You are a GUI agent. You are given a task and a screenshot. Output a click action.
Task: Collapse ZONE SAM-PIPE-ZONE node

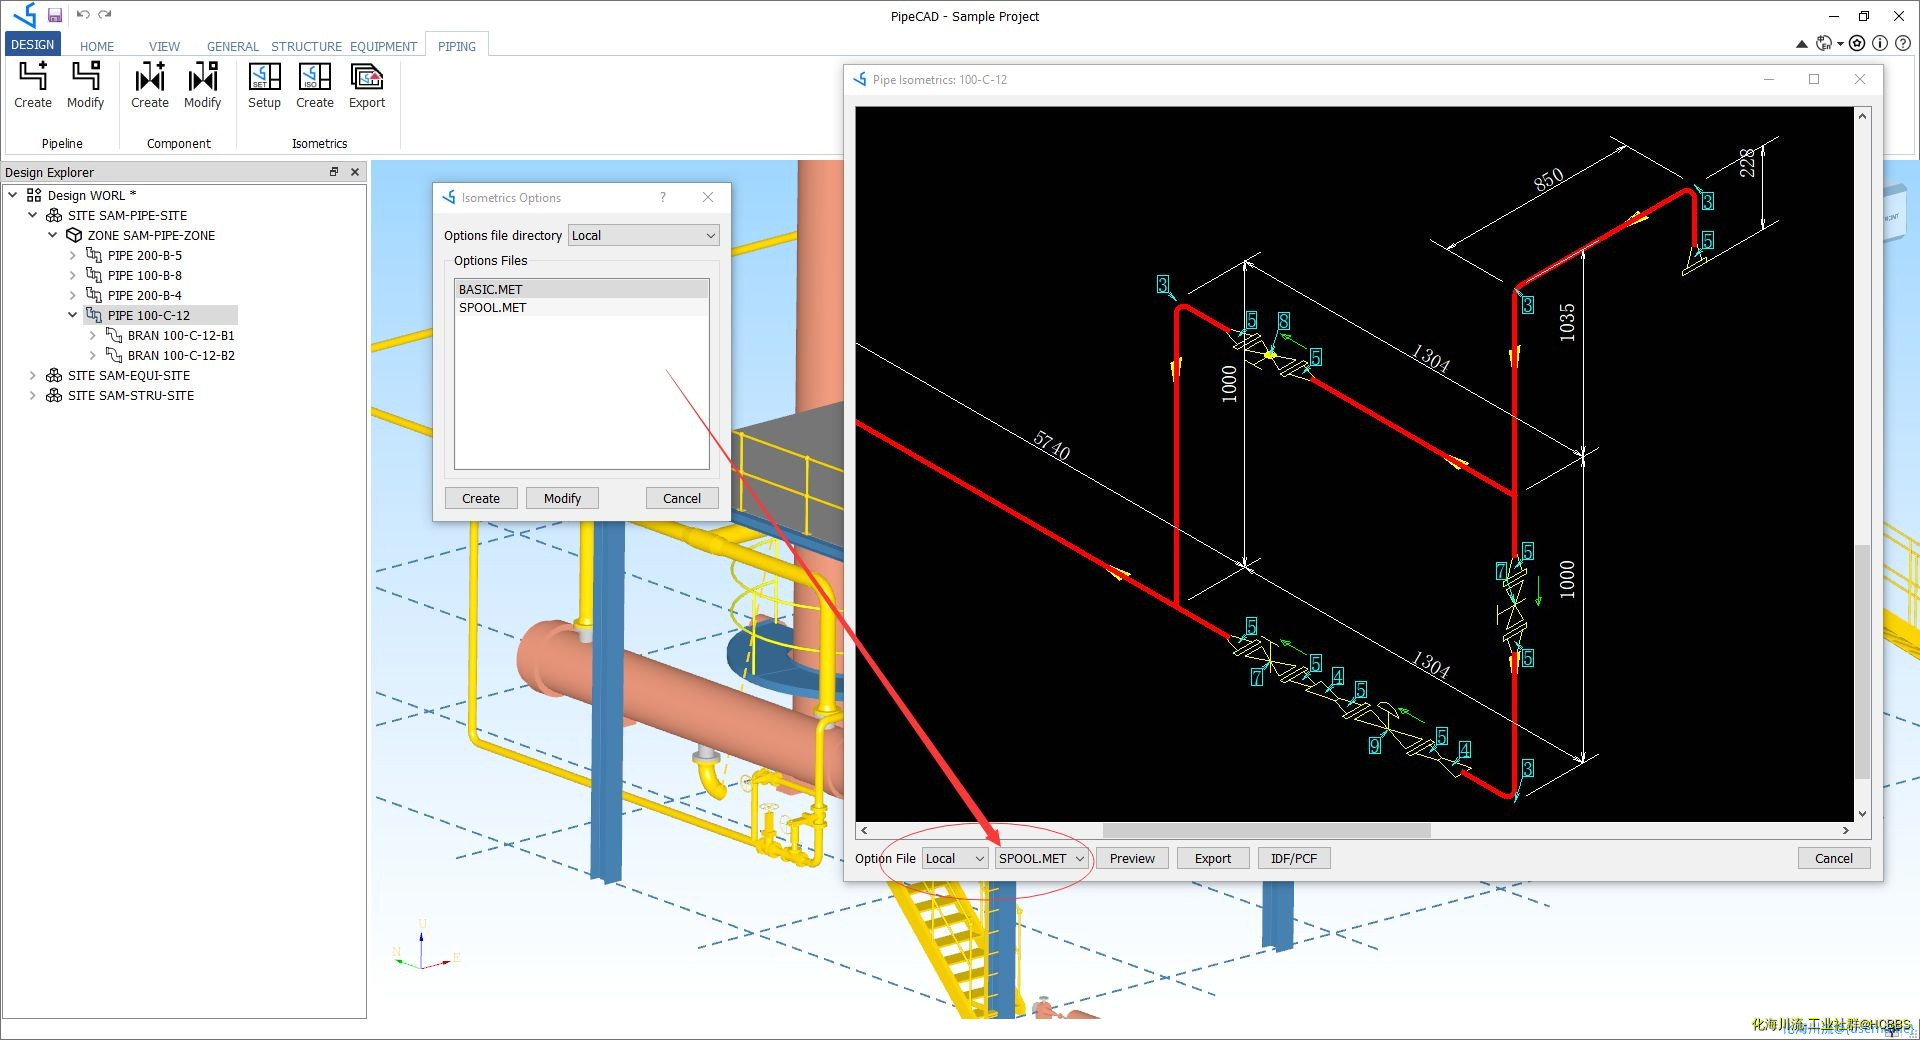click(53, 235)
